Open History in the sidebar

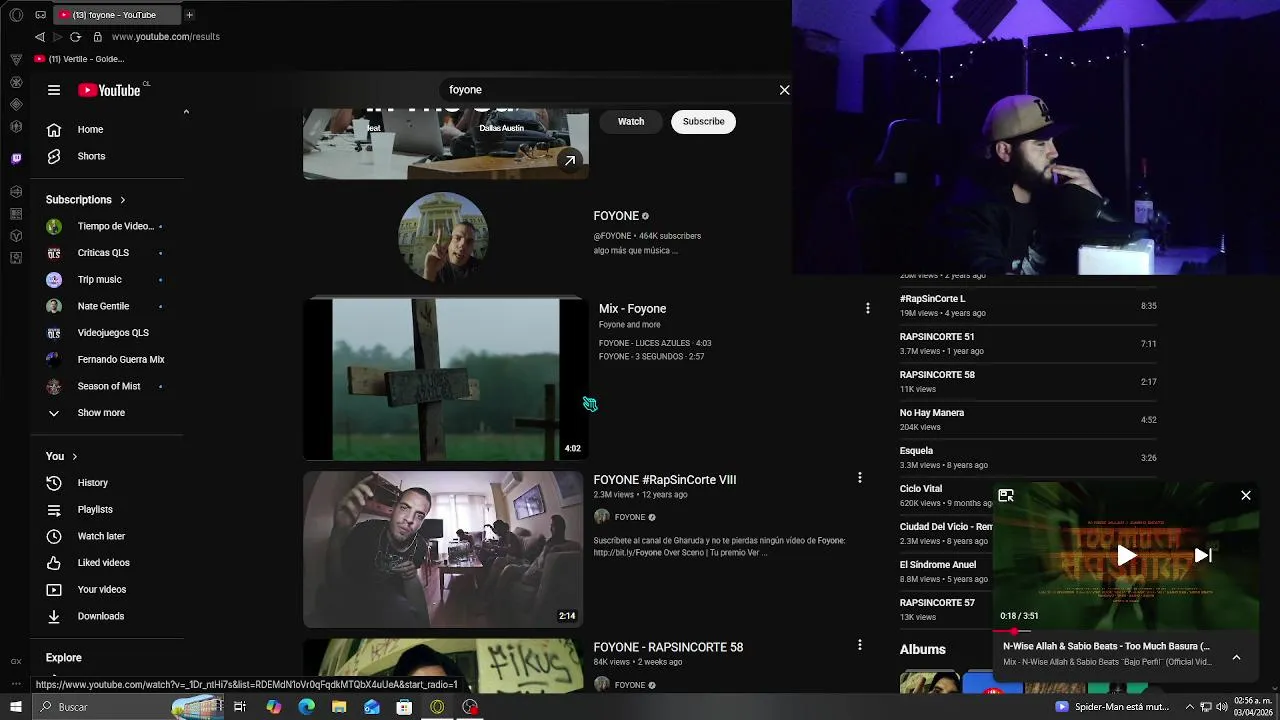click(x=108, y=483)
